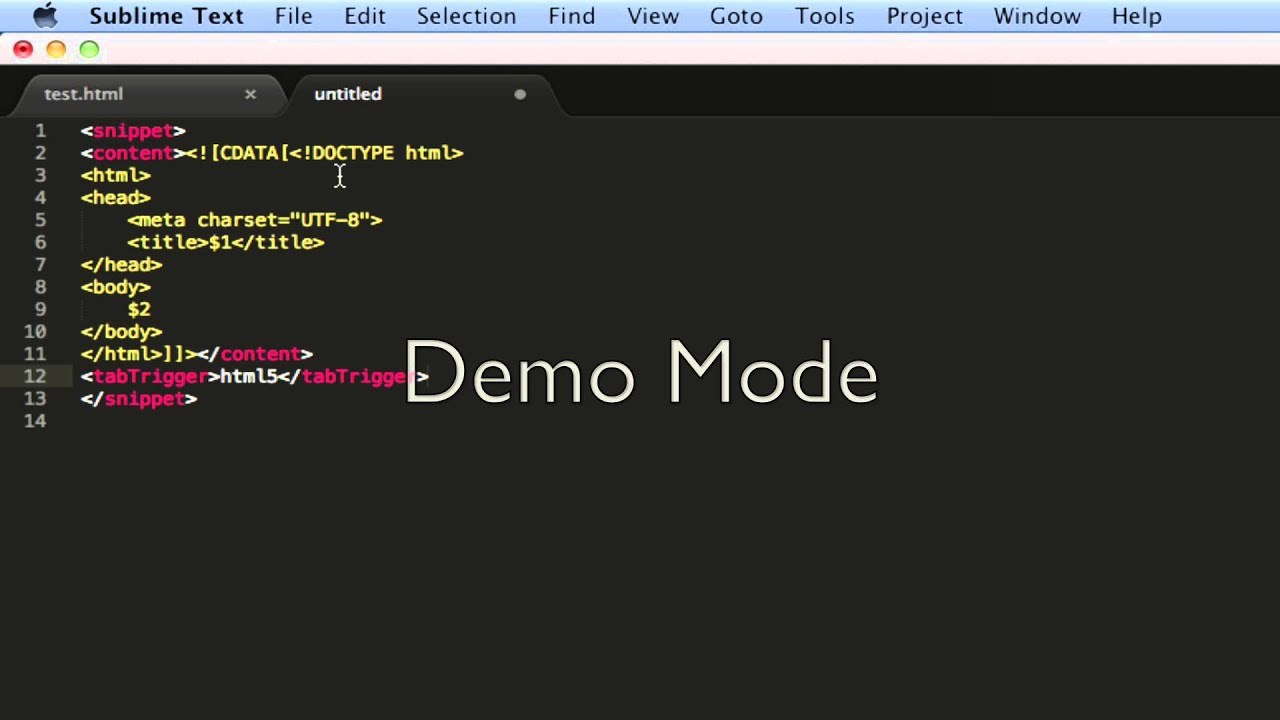Open the Selection menu

(466, 16)
